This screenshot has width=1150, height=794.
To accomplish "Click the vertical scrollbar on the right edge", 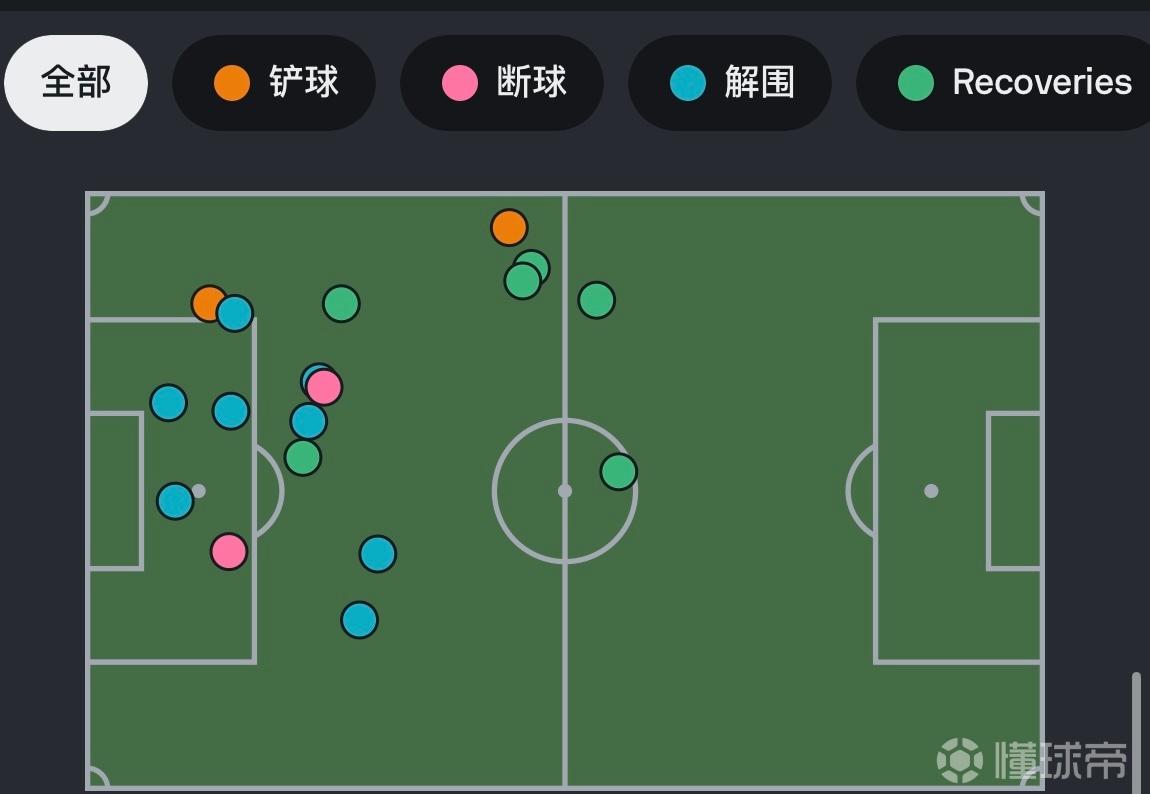I will point(1136,731).
